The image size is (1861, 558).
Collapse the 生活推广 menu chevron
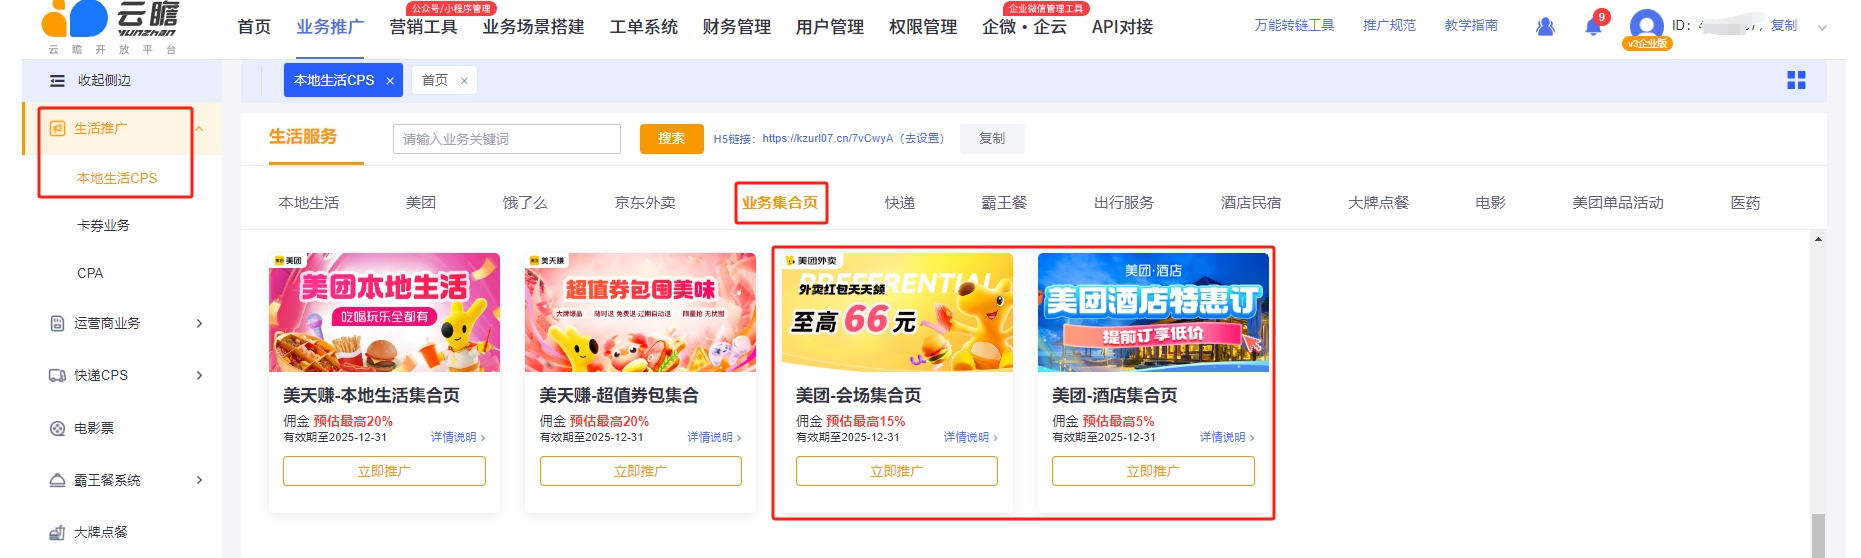tap(199, 128)
